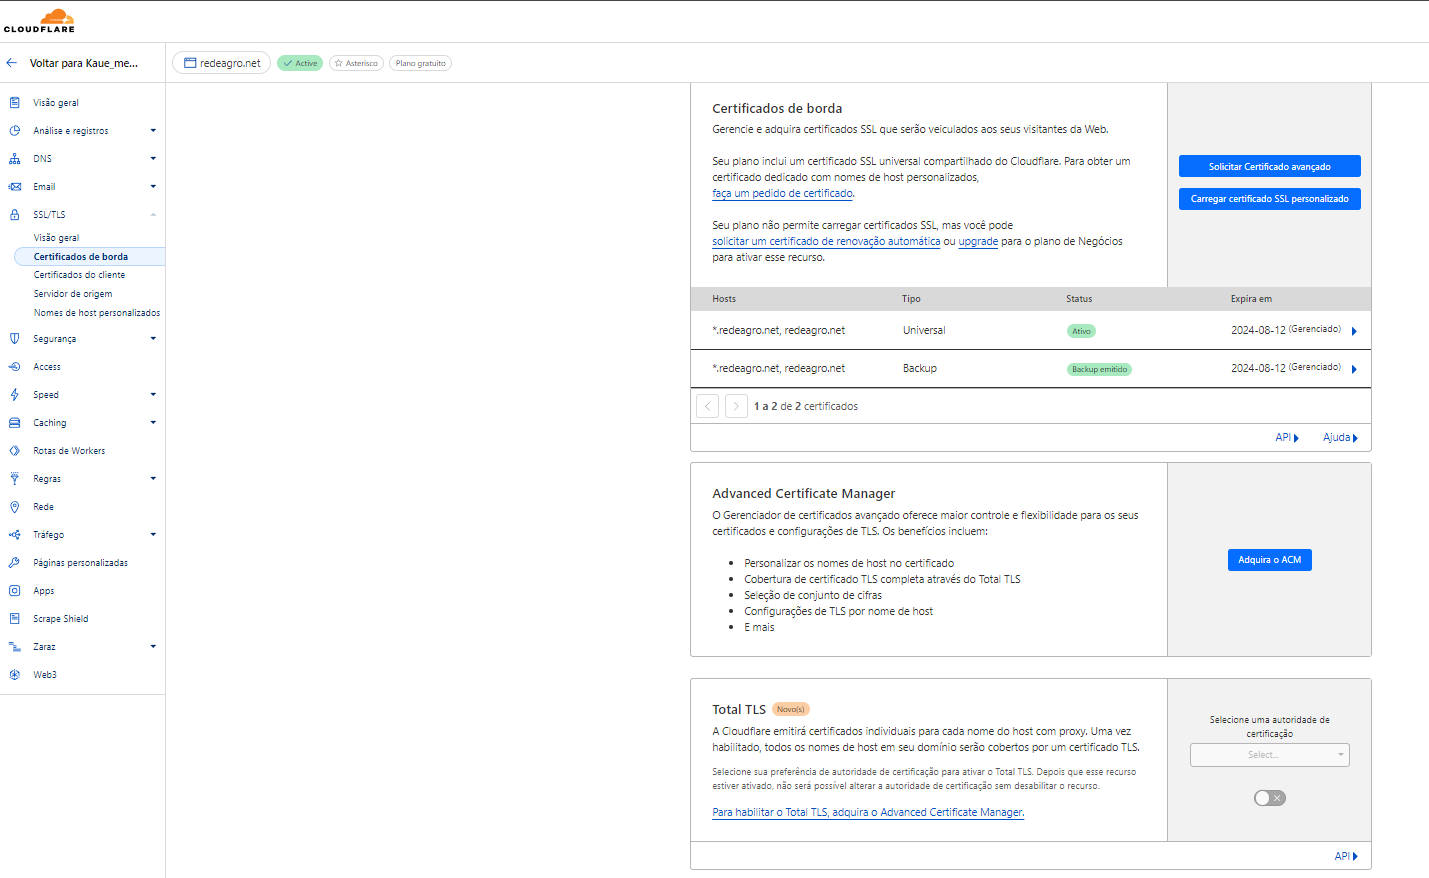Click the Zaraz icon in sidebar

point(14,647)
